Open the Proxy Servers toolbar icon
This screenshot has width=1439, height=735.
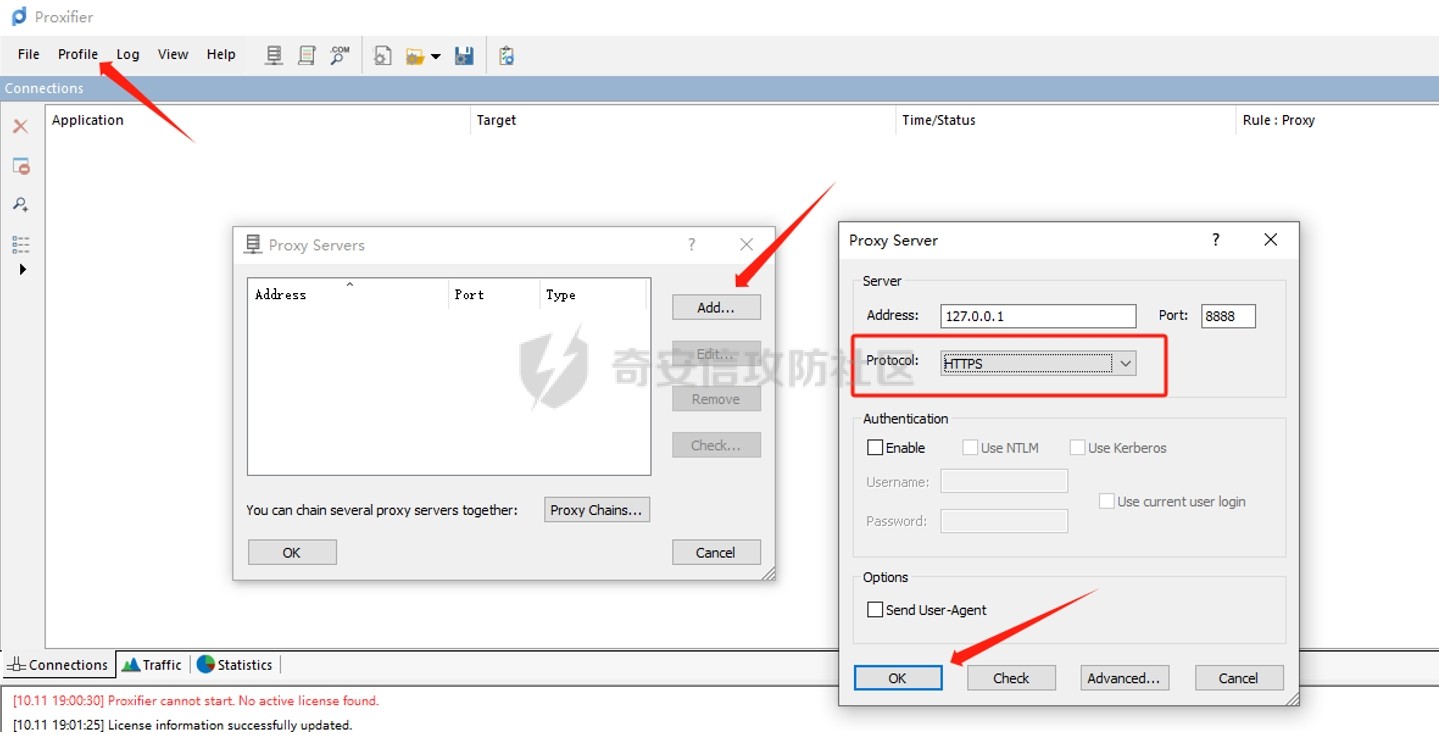[x=274, y=56]
